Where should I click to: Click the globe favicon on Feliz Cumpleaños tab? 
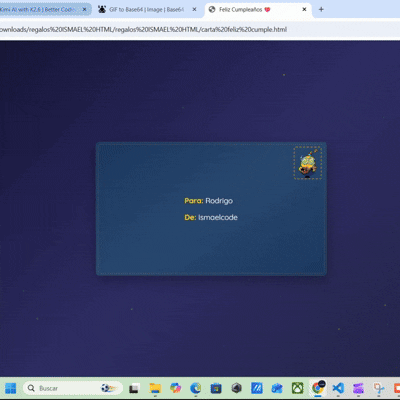click(212, 9)
